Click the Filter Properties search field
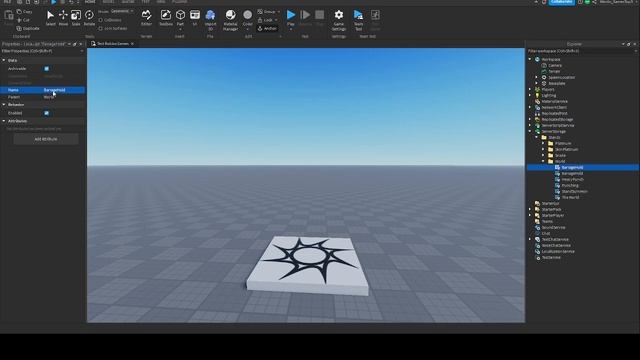Screen dimensions: 640x360 [42, 51]
